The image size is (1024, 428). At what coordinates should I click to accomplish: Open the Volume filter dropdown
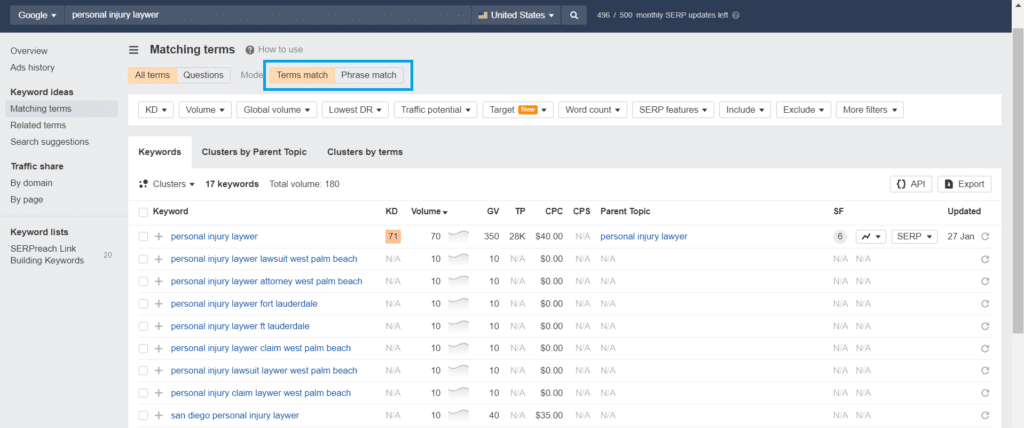(x=205, y=110)
